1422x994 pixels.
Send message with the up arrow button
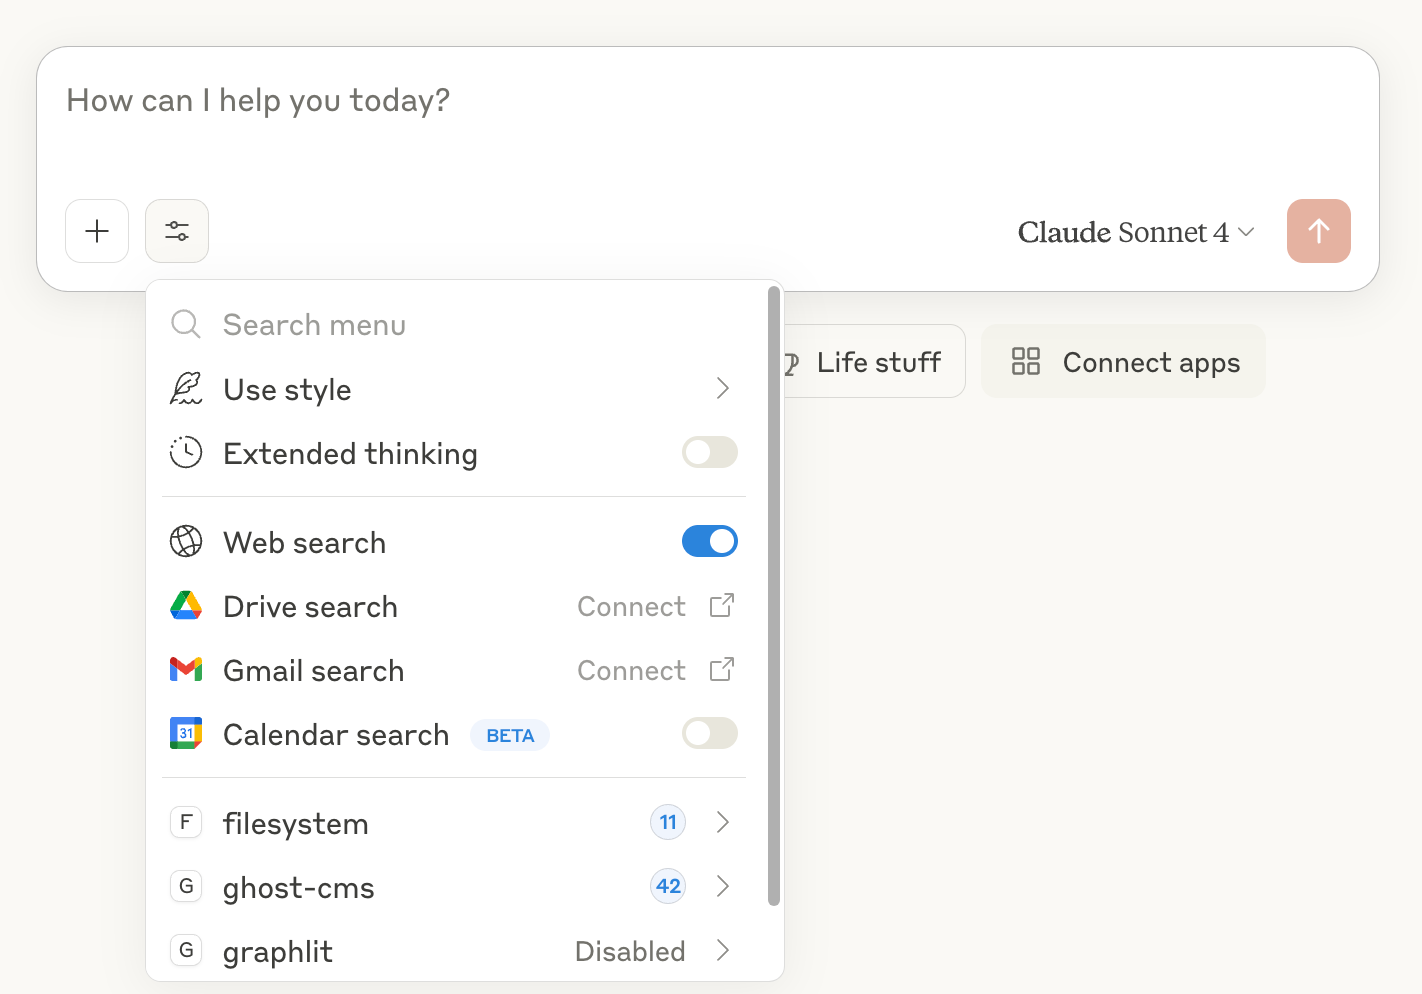point(1318,231)
